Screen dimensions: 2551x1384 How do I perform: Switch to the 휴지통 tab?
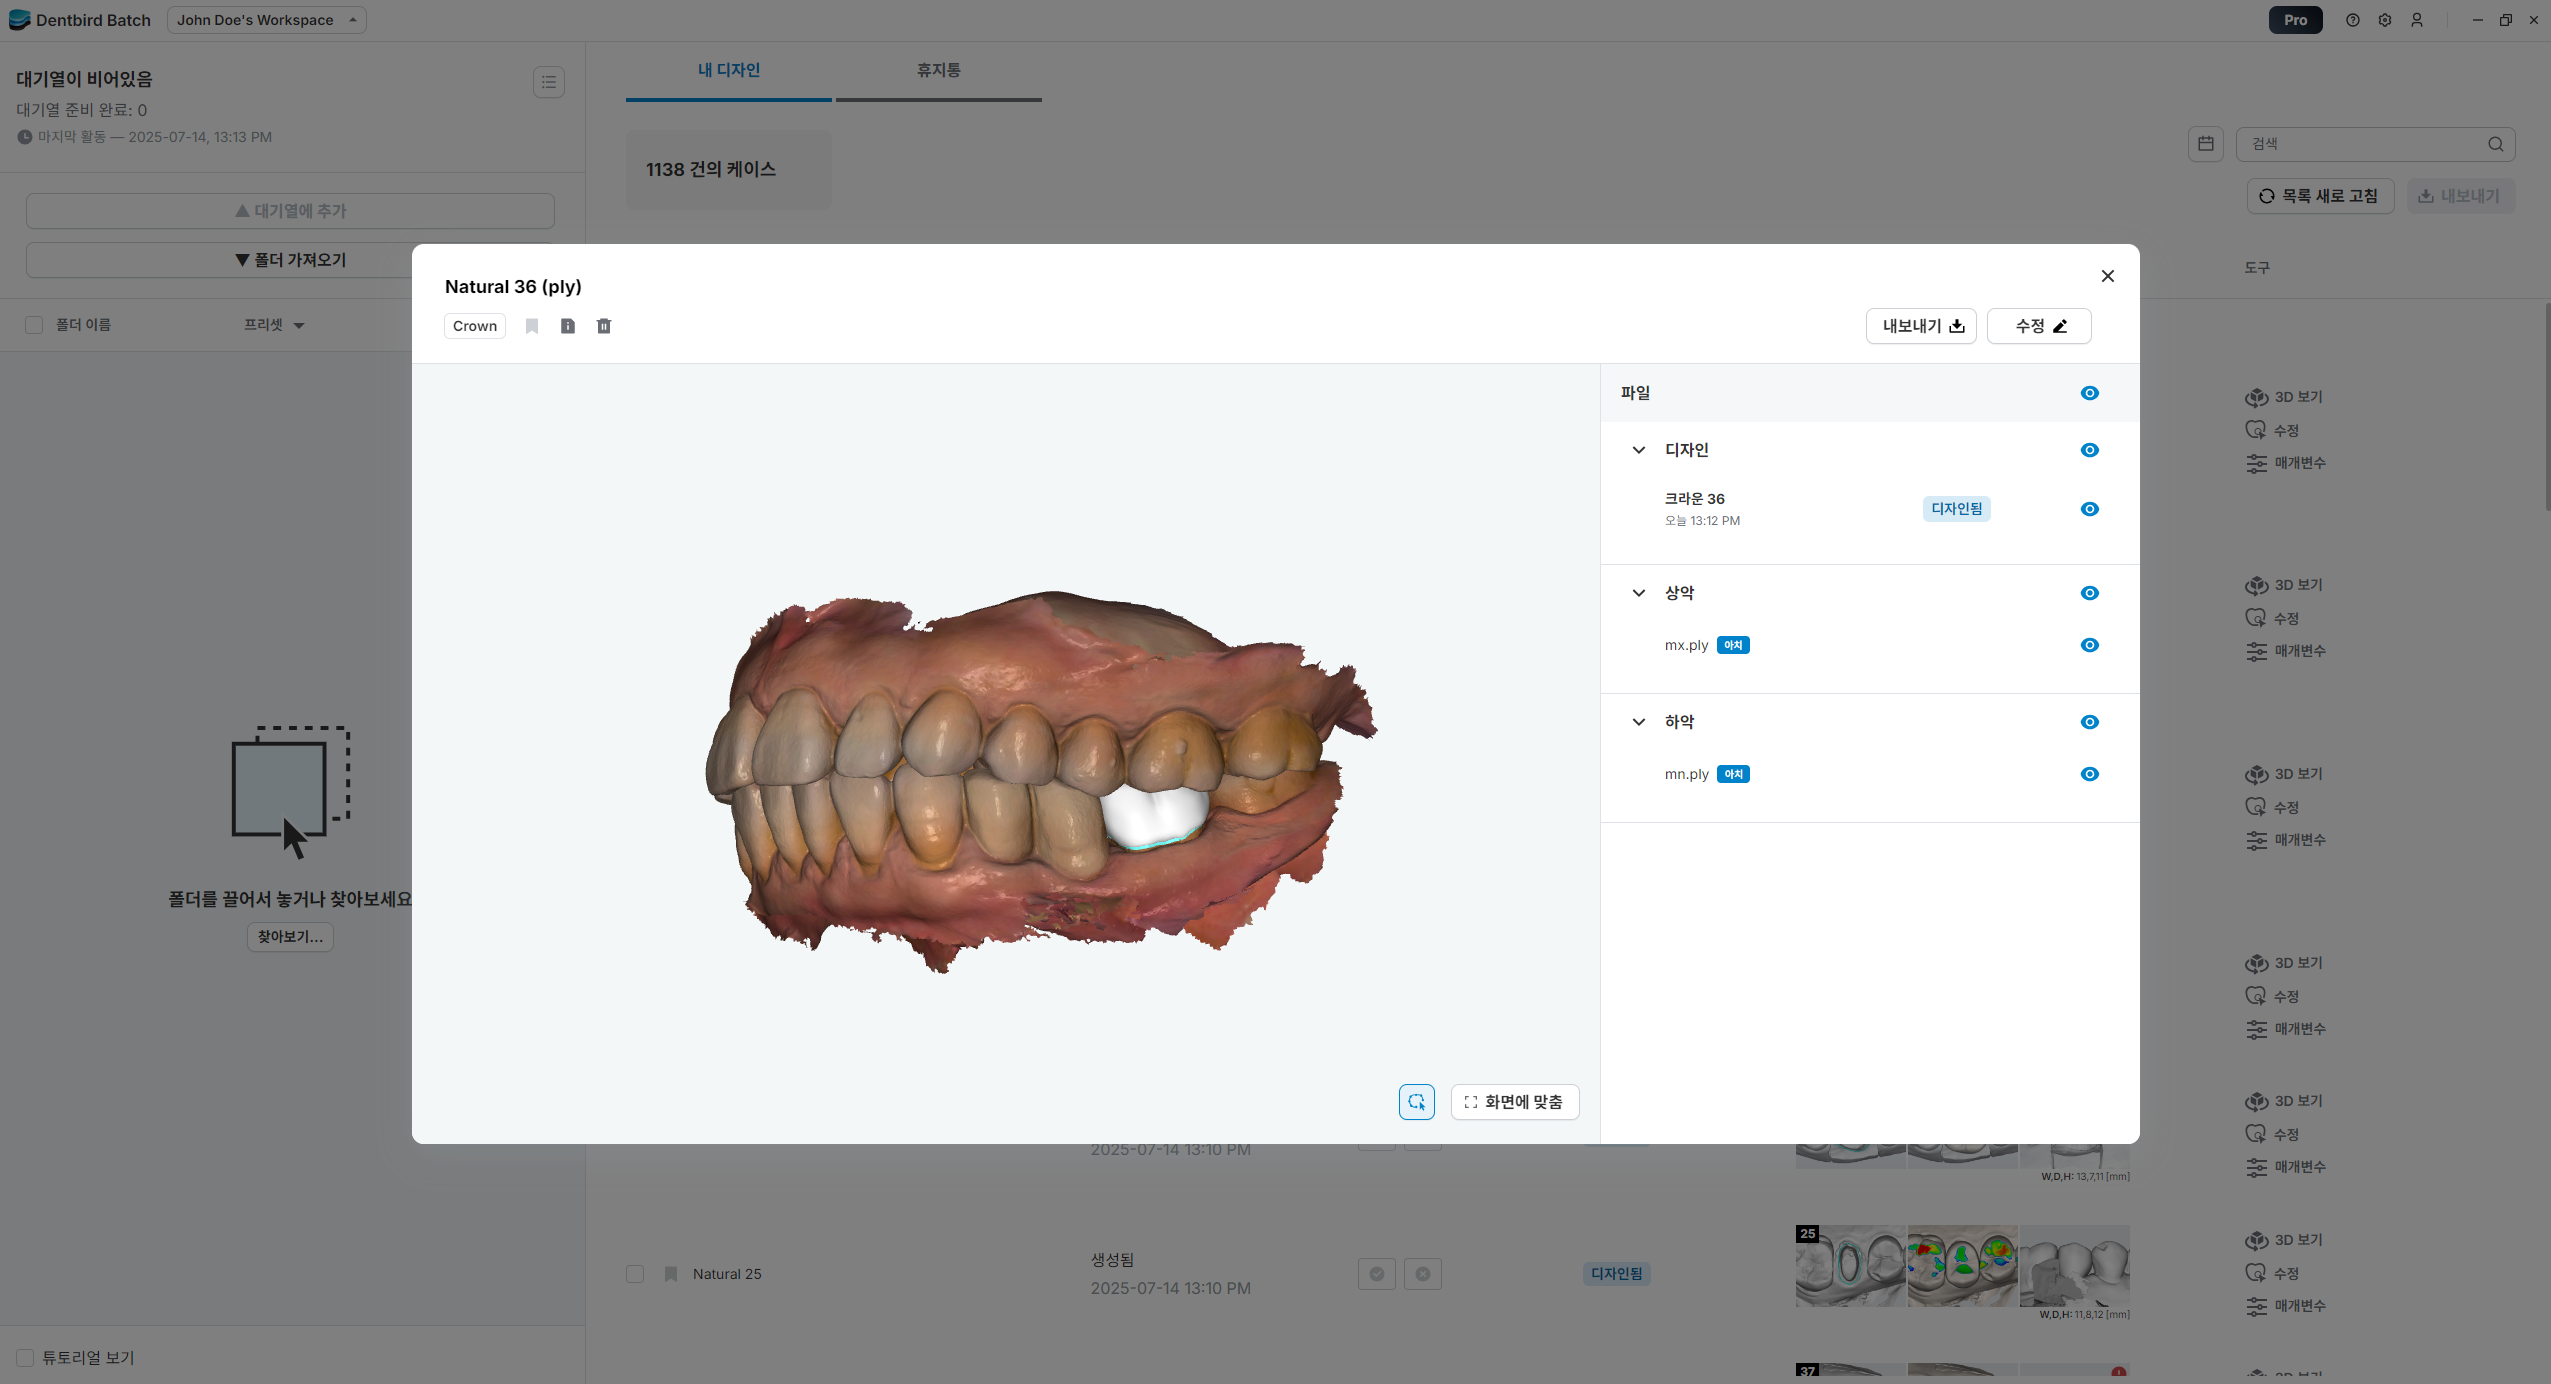click(938, 70)
